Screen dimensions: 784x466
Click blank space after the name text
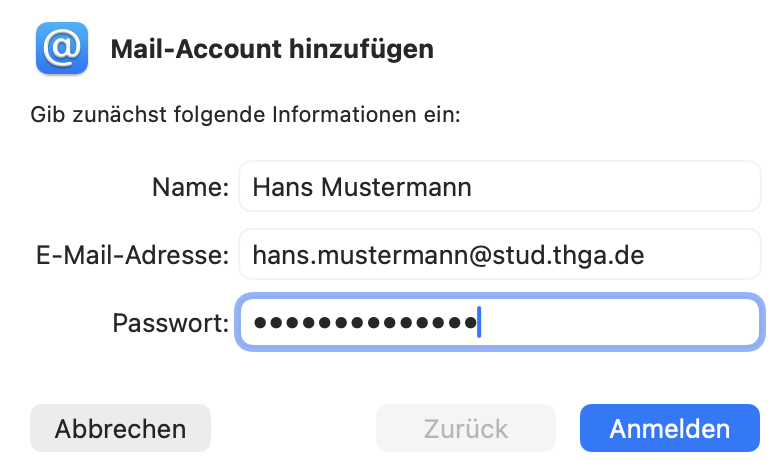click(610, 186)
